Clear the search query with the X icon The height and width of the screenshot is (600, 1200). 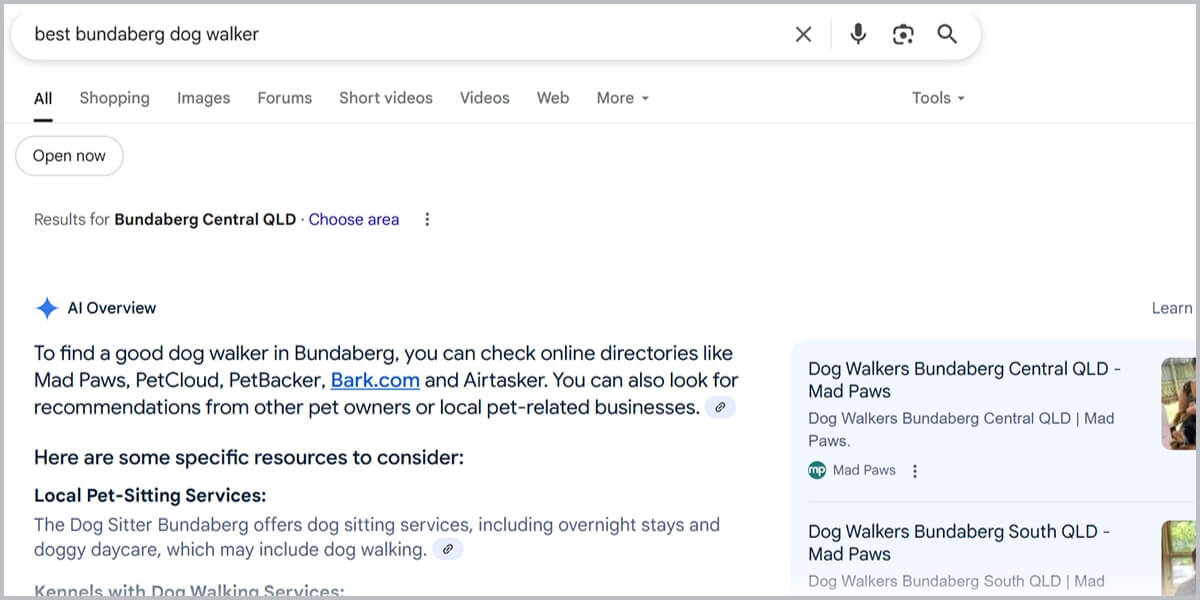point(803,35)
